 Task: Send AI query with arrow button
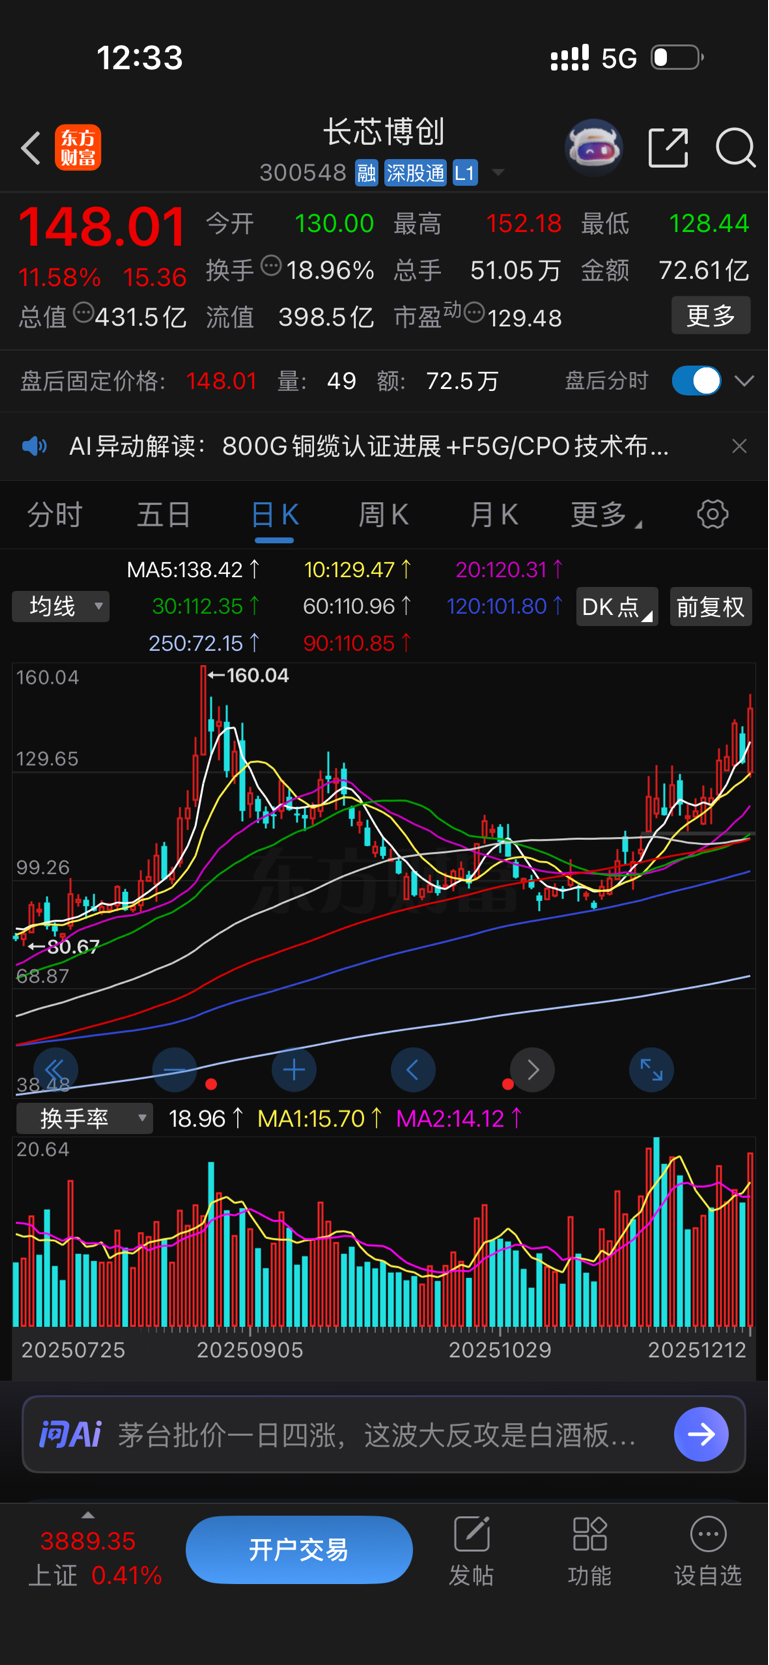click(701, 1435)
